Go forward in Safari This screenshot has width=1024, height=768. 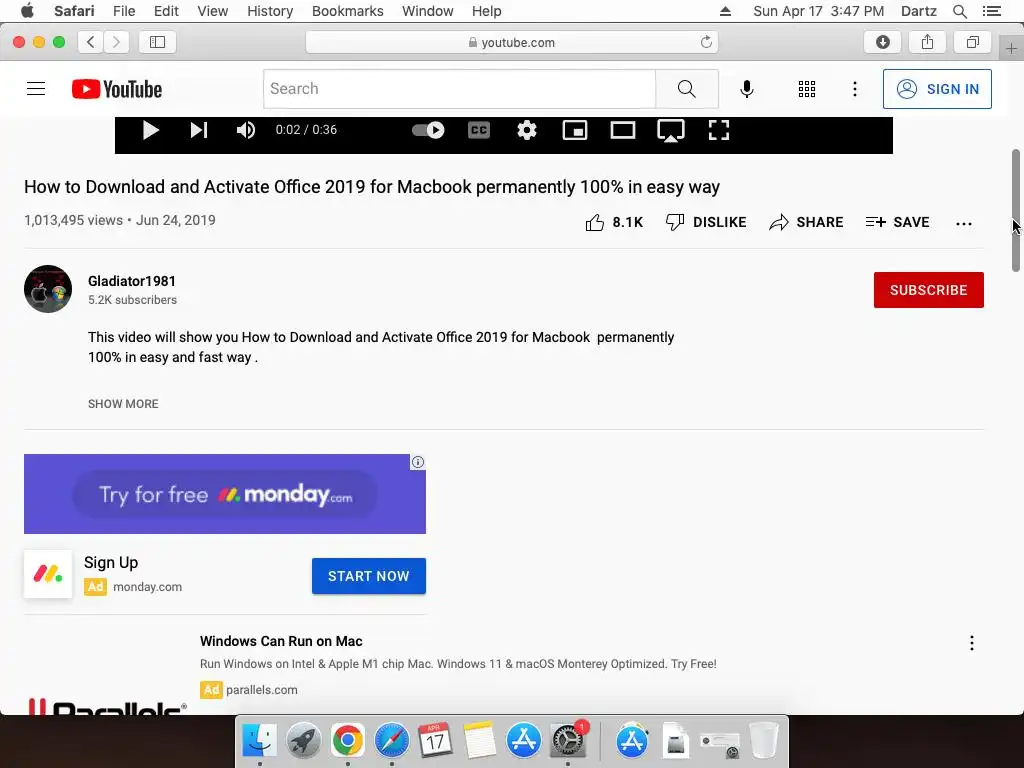click(x=116, y=42)
